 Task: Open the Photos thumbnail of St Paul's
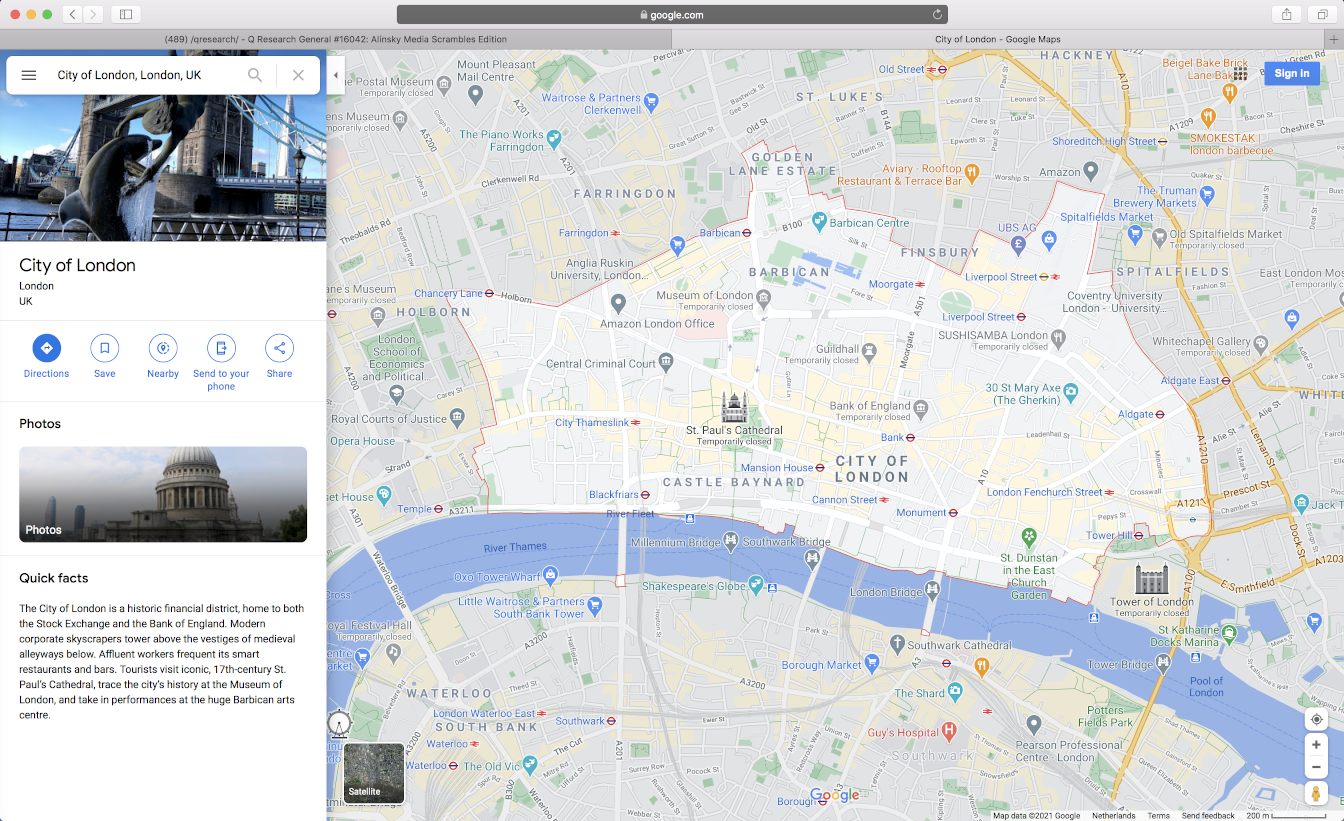(163, 494)
